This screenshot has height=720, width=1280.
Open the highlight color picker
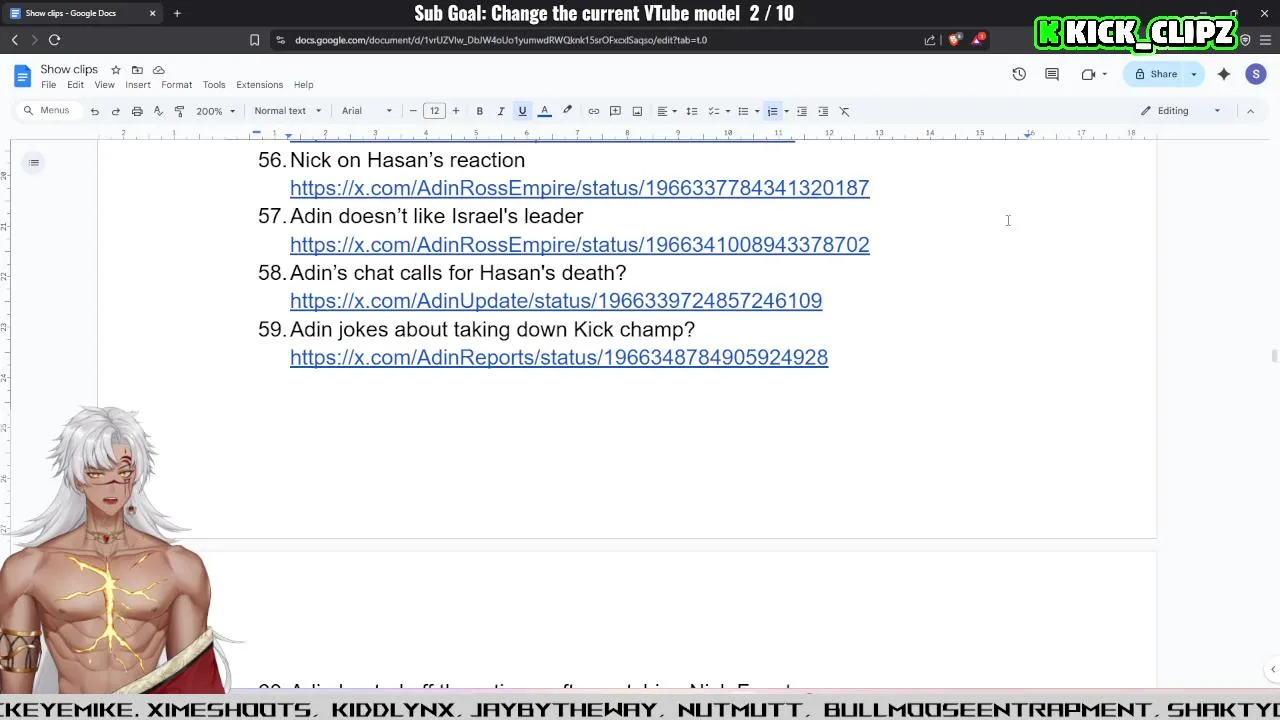[567, 111]
